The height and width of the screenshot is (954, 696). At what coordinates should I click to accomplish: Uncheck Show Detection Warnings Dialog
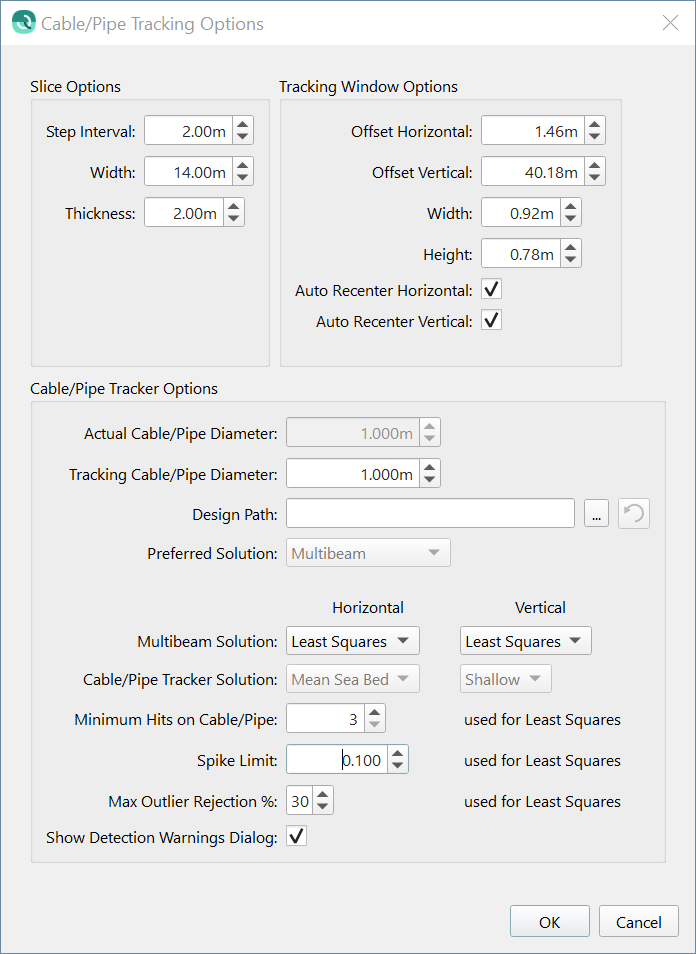[297, 837]
